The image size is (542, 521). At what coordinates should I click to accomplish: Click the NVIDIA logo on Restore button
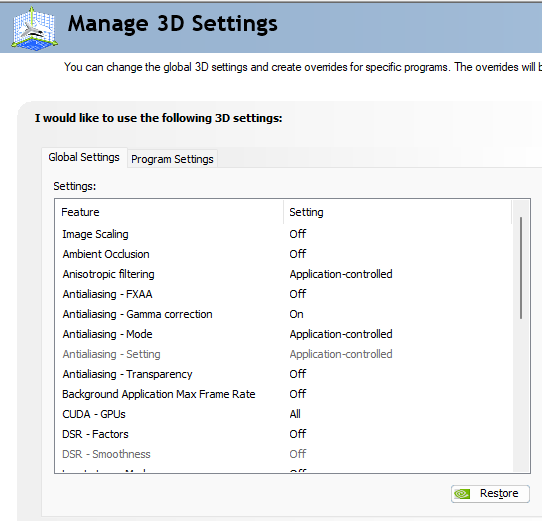pos(462,494)
